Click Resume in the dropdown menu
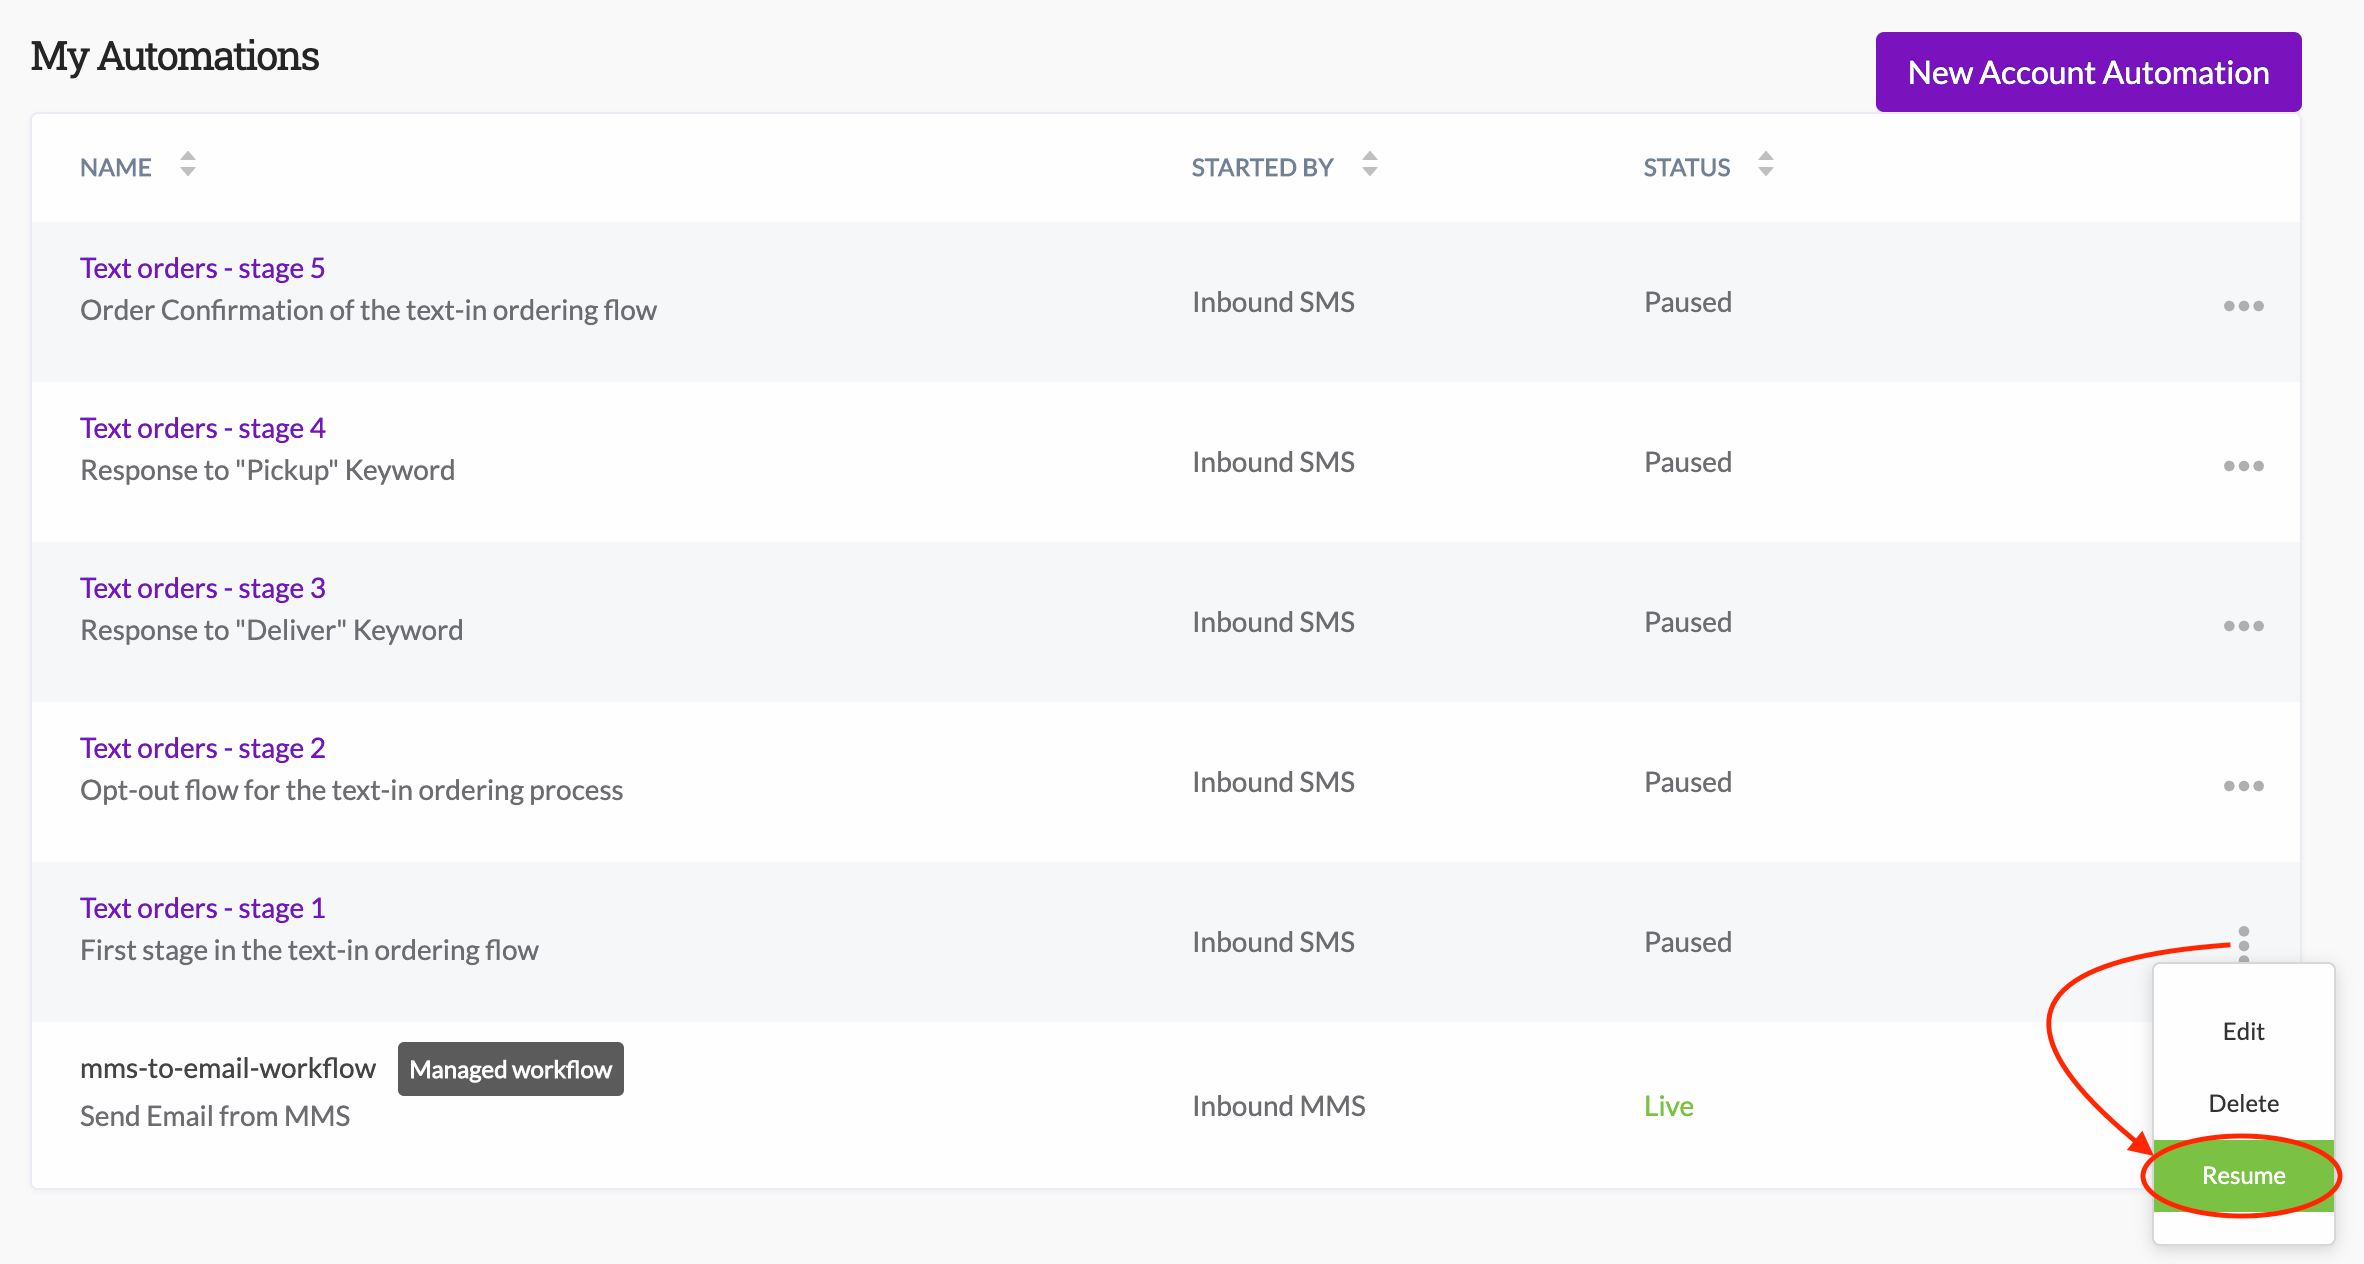This screenshot has width=2364, height=1264. coord(2243,1175)
